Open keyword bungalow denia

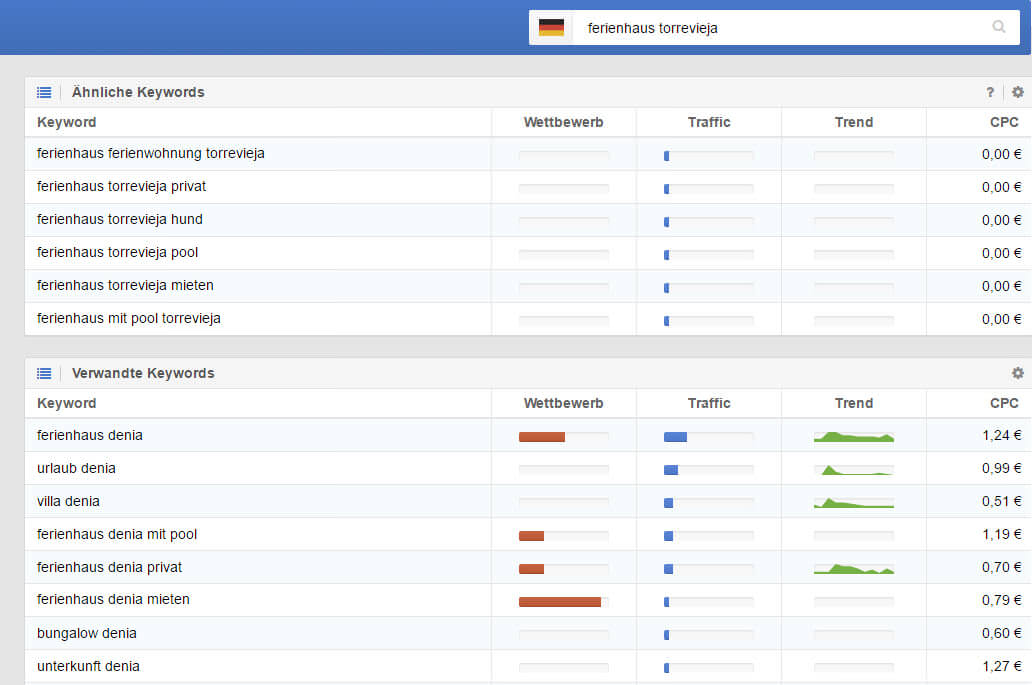point(87,633)
